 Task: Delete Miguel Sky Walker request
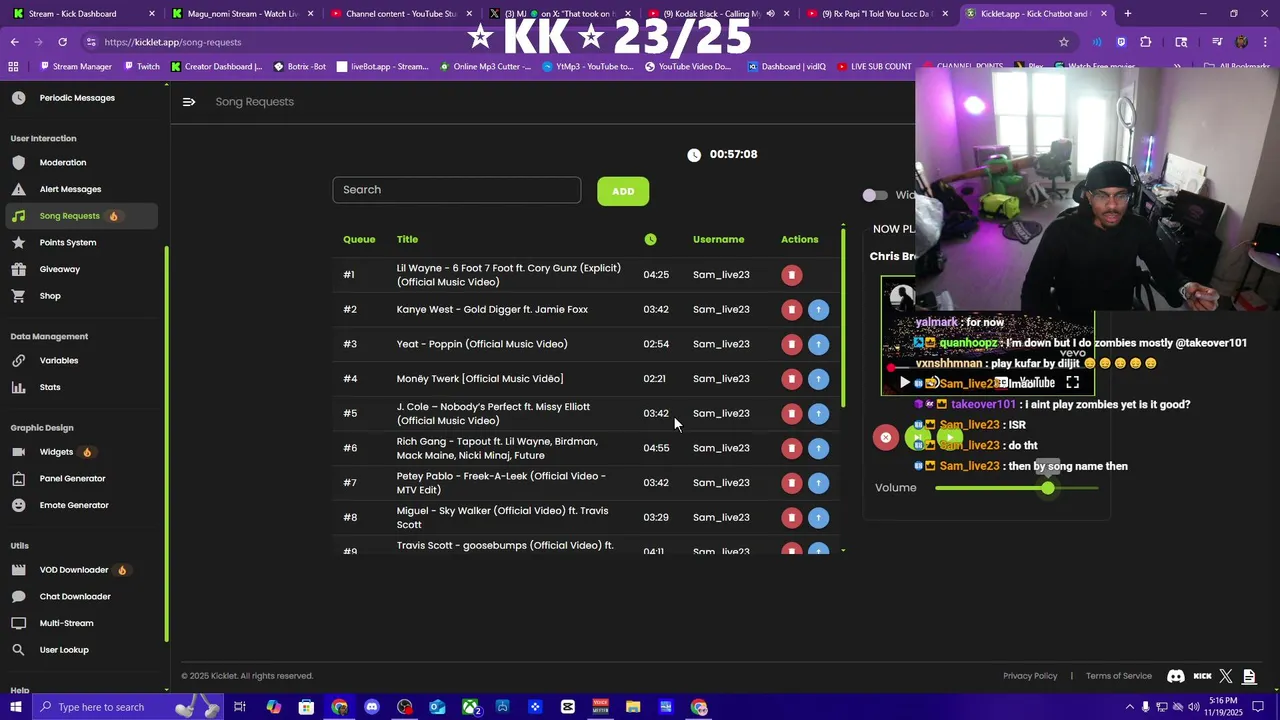pyautogui.click(x=792, y=518)
